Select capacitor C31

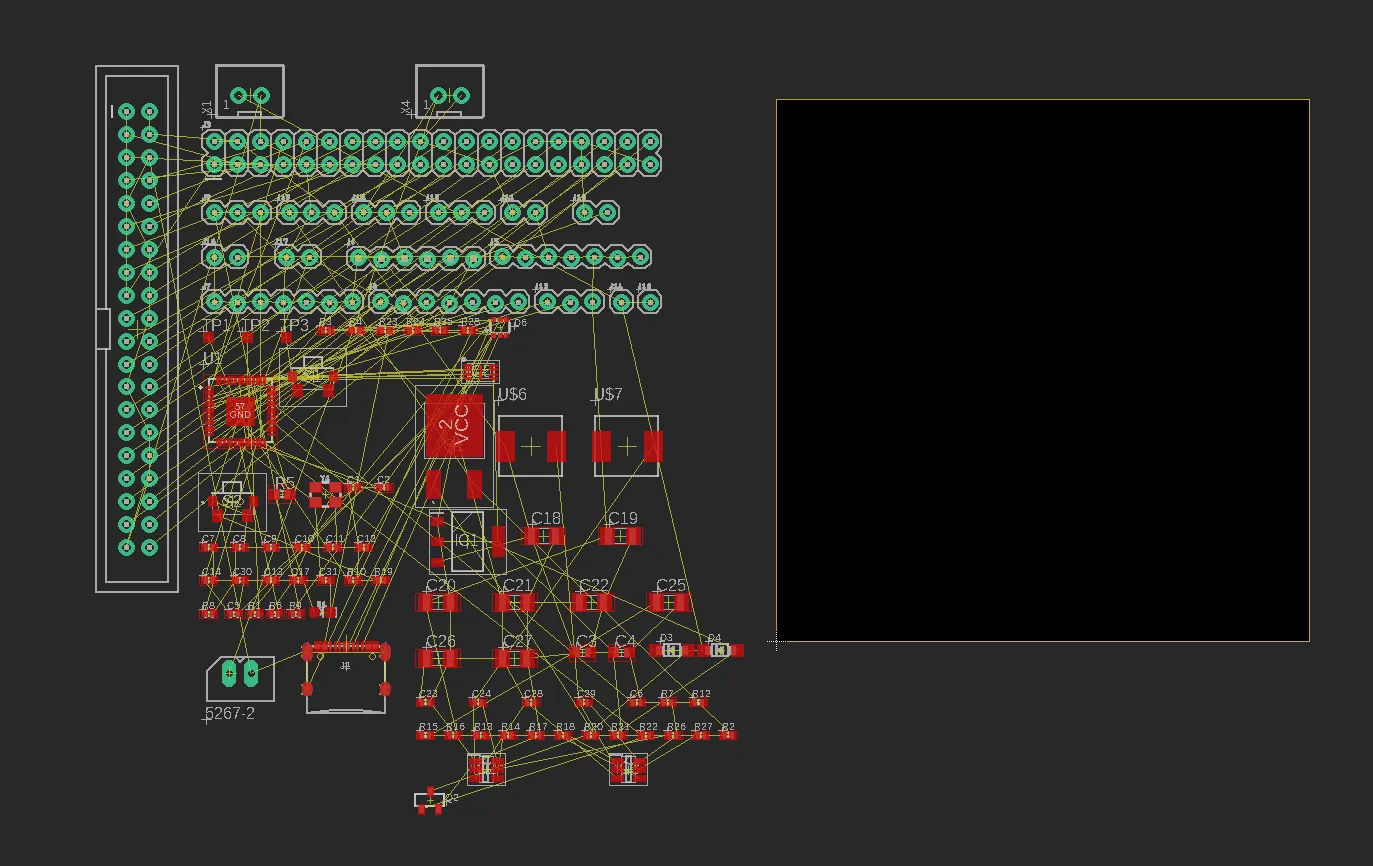pos(327,580)
